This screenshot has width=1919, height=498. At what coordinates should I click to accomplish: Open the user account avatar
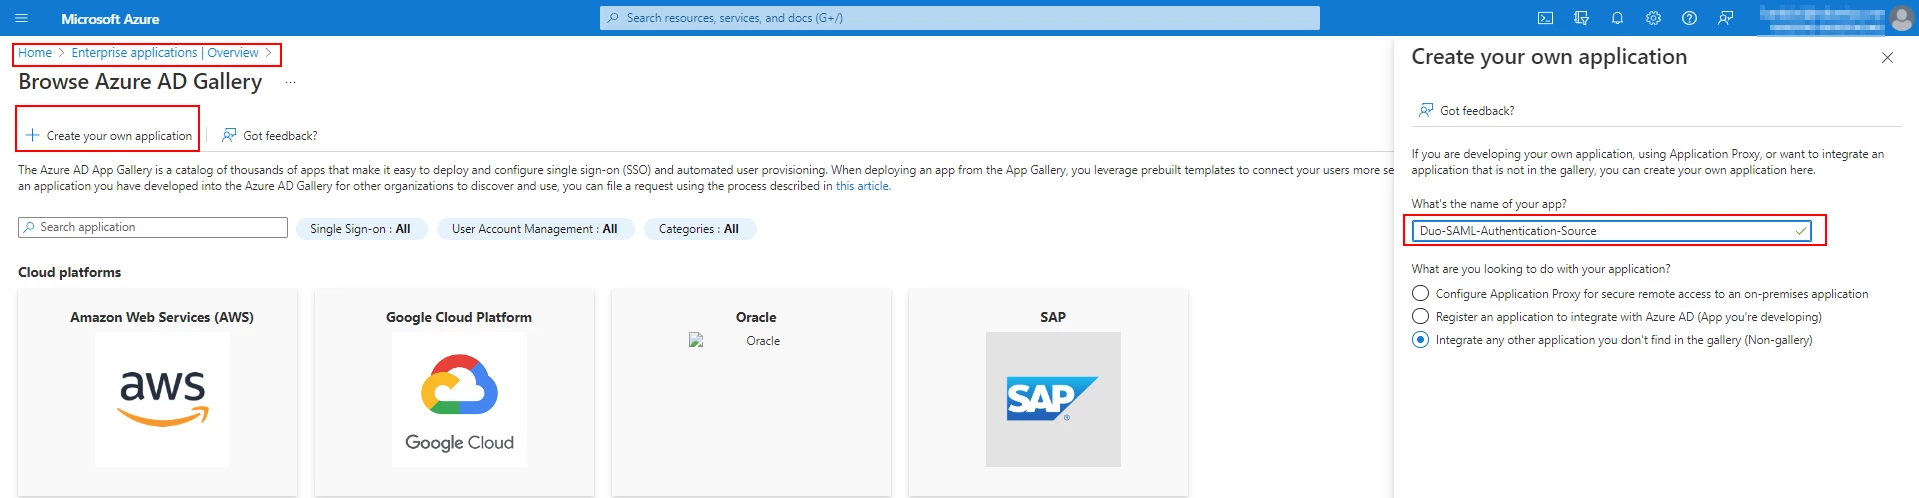click(x=1901, y=18)
